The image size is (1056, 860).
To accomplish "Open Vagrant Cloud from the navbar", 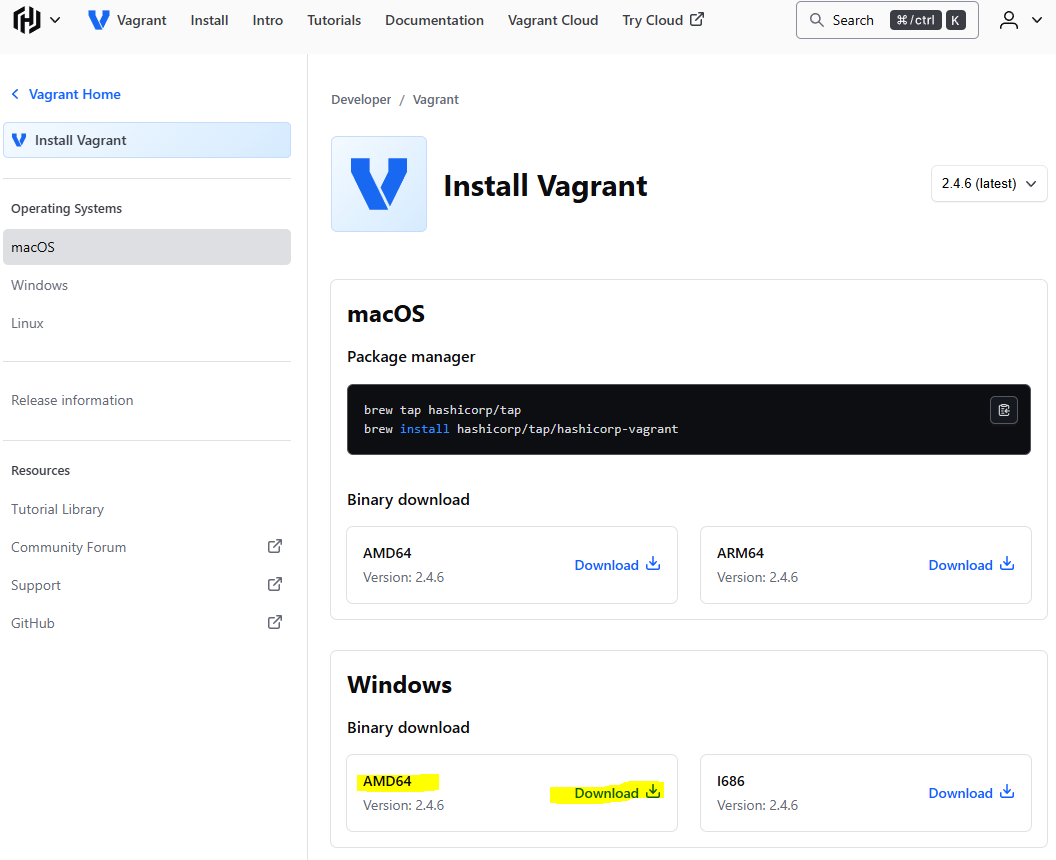I will 553,19.
